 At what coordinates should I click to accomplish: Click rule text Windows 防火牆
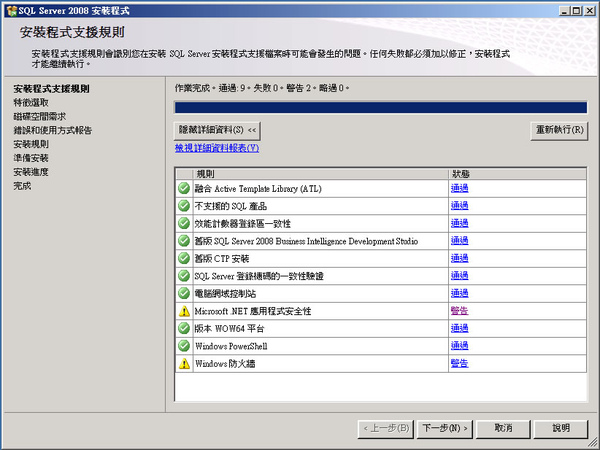pos(225,364)
